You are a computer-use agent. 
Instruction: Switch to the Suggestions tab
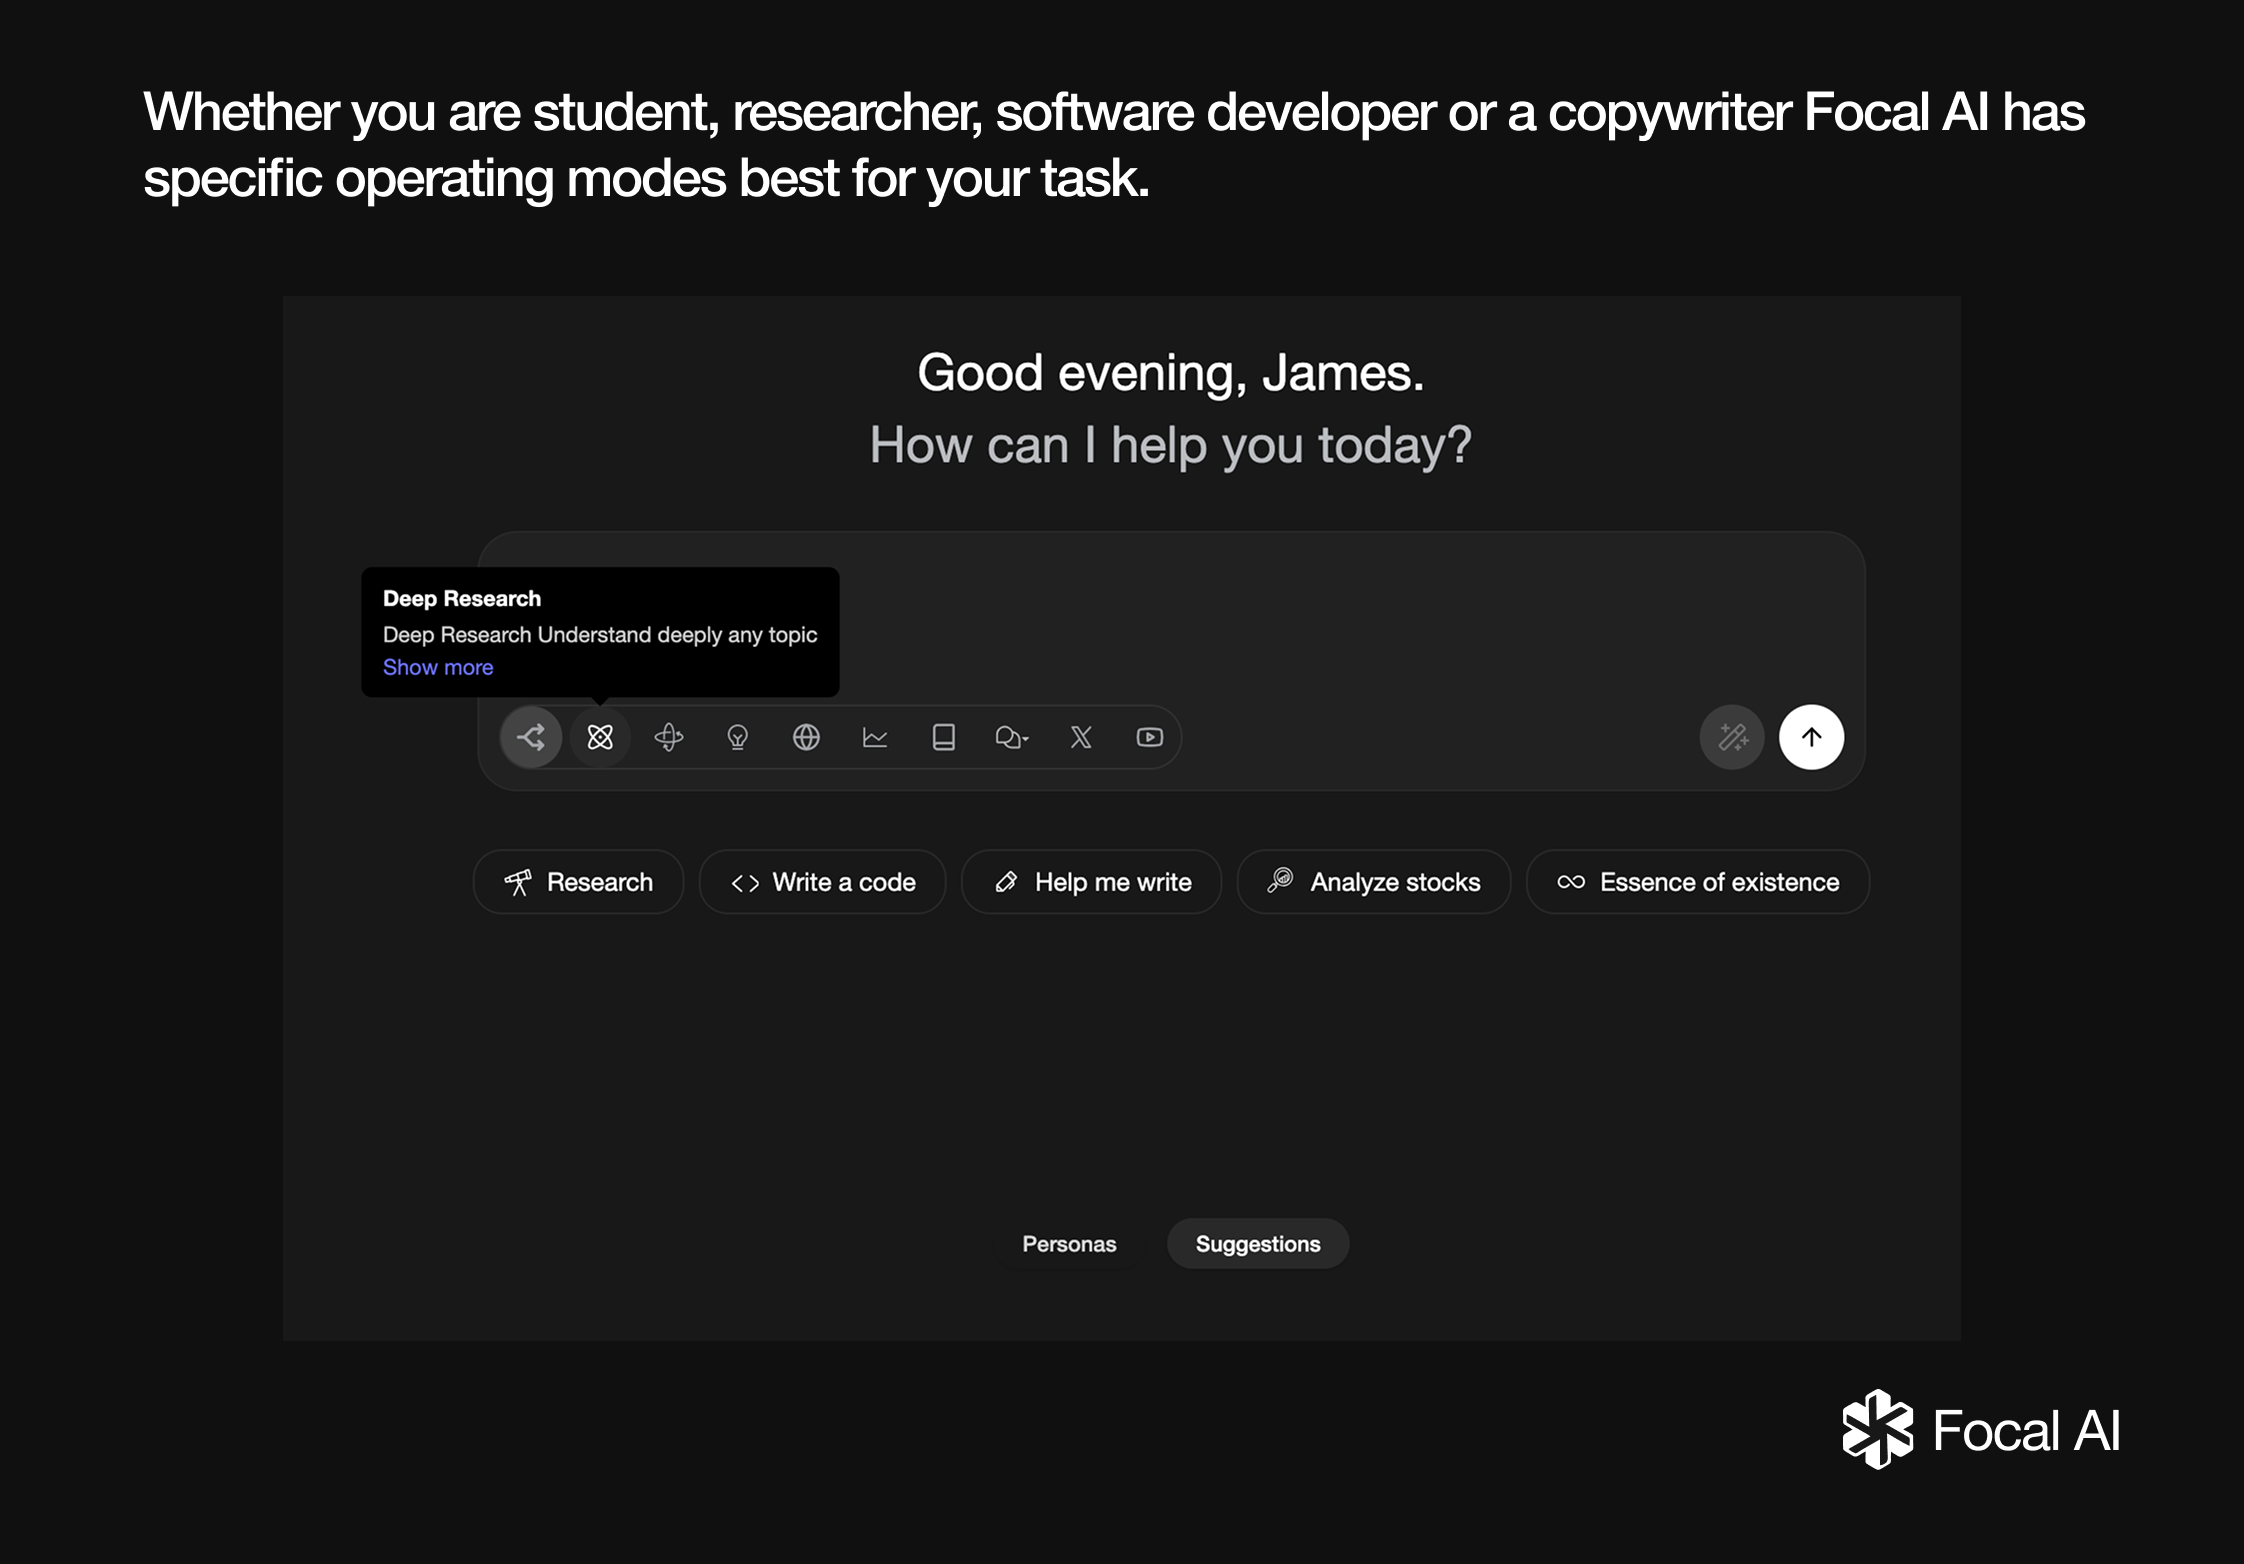(x=1258, y=1244)
